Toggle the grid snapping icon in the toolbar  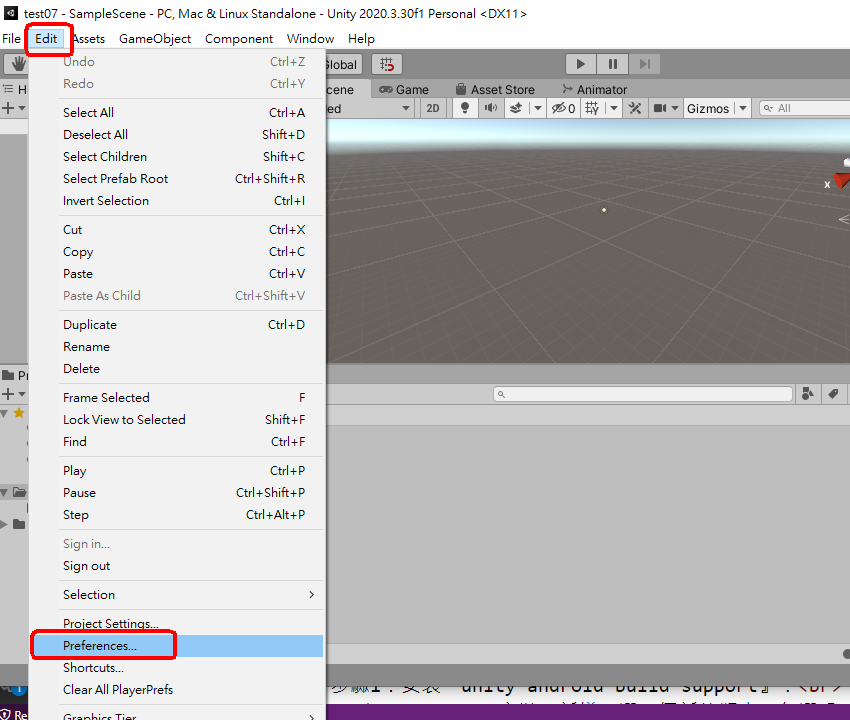pyautogui.click(x=387, y=64)
